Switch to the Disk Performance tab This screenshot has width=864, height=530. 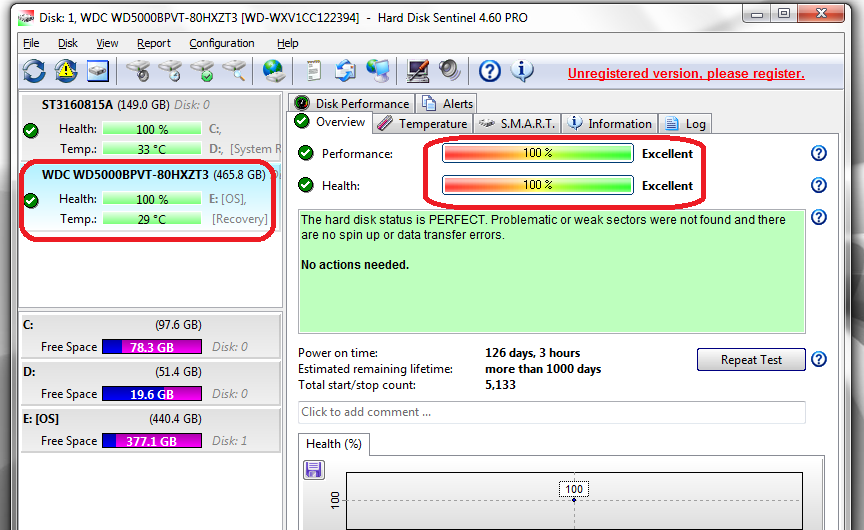pyautogui.click(x=352, y=104)
